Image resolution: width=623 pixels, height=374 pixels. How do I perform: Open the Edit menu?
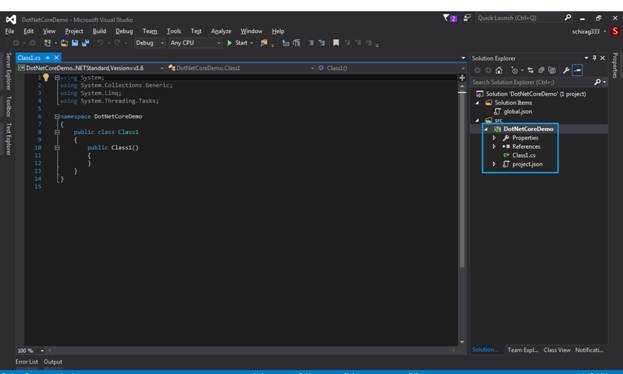pyautogui.click(x=28, y=31)
